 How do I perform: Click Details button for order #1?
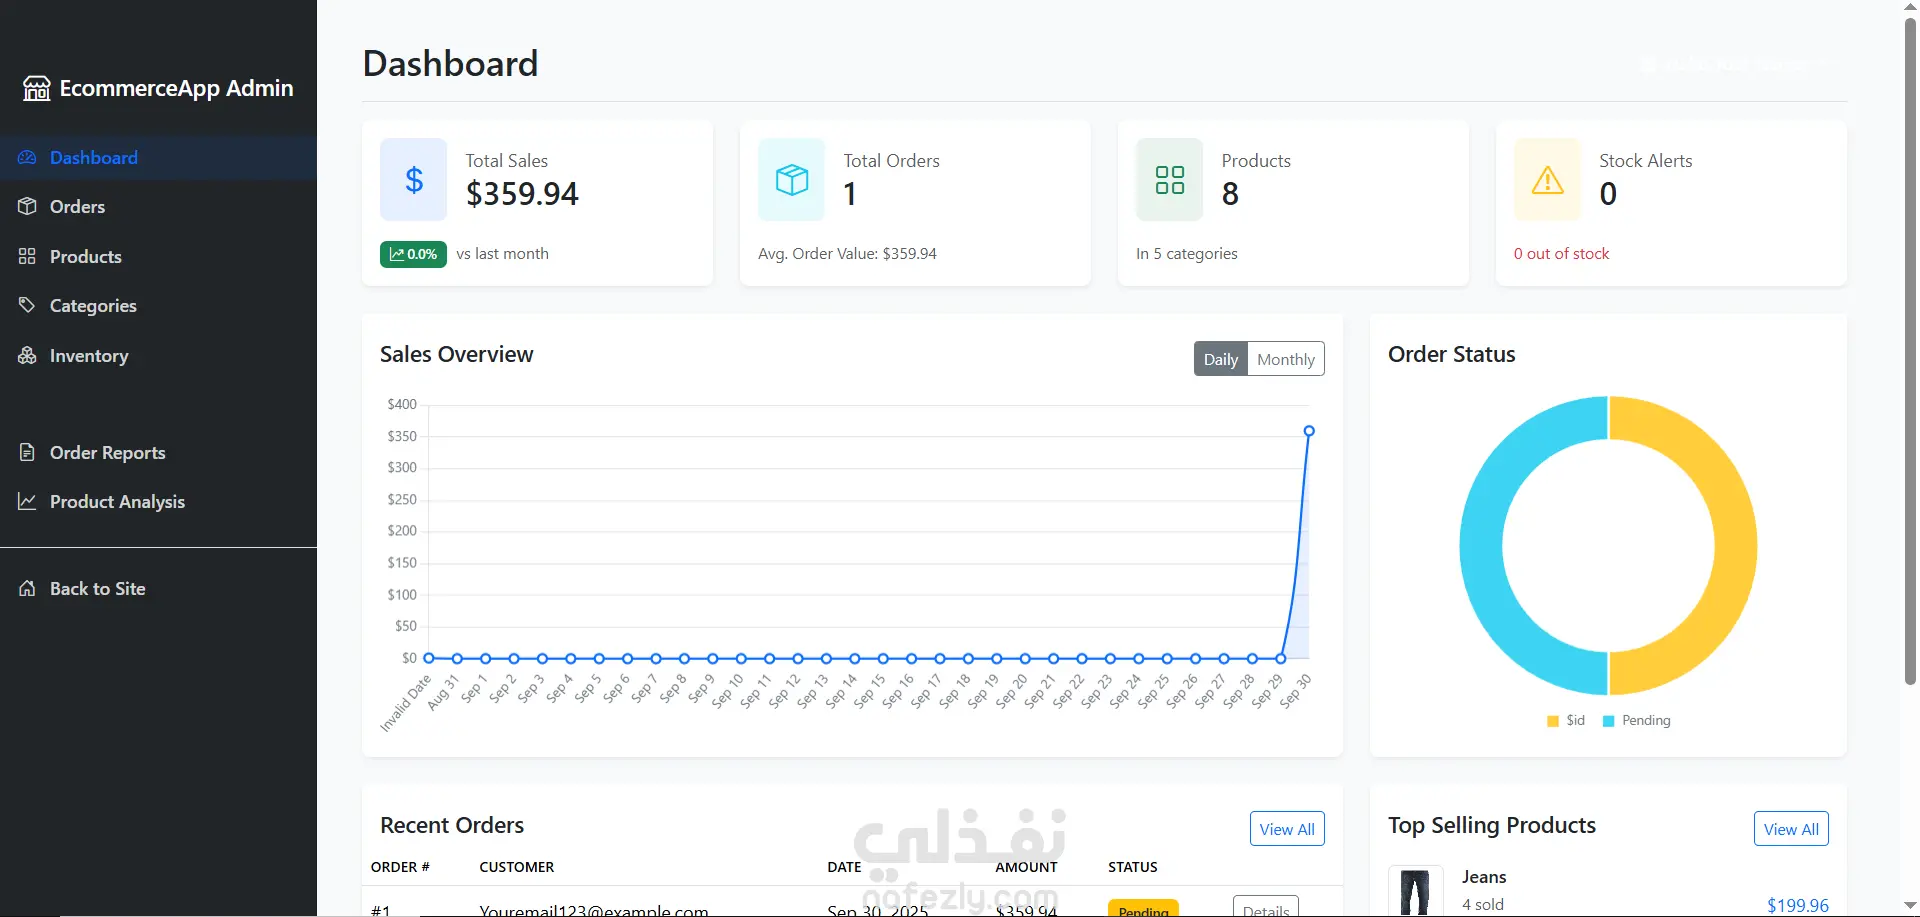point(1266,908)
